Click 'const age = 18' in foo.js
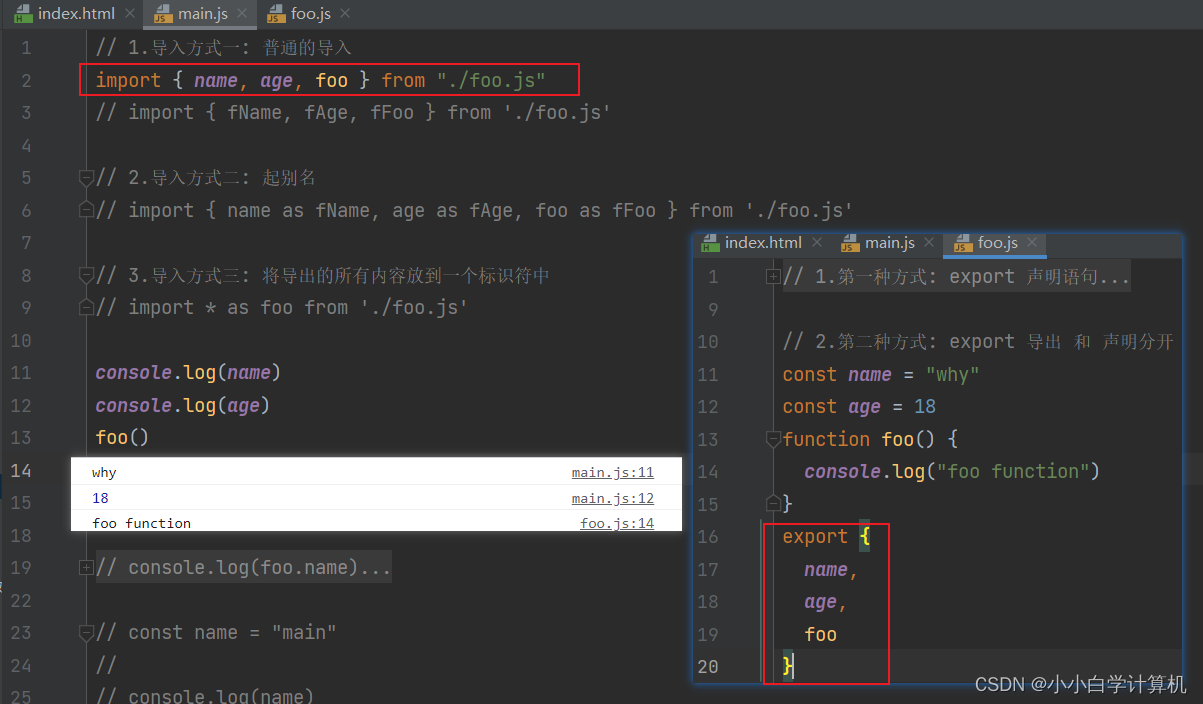1203x704 pixels. (x=859, y=406)
